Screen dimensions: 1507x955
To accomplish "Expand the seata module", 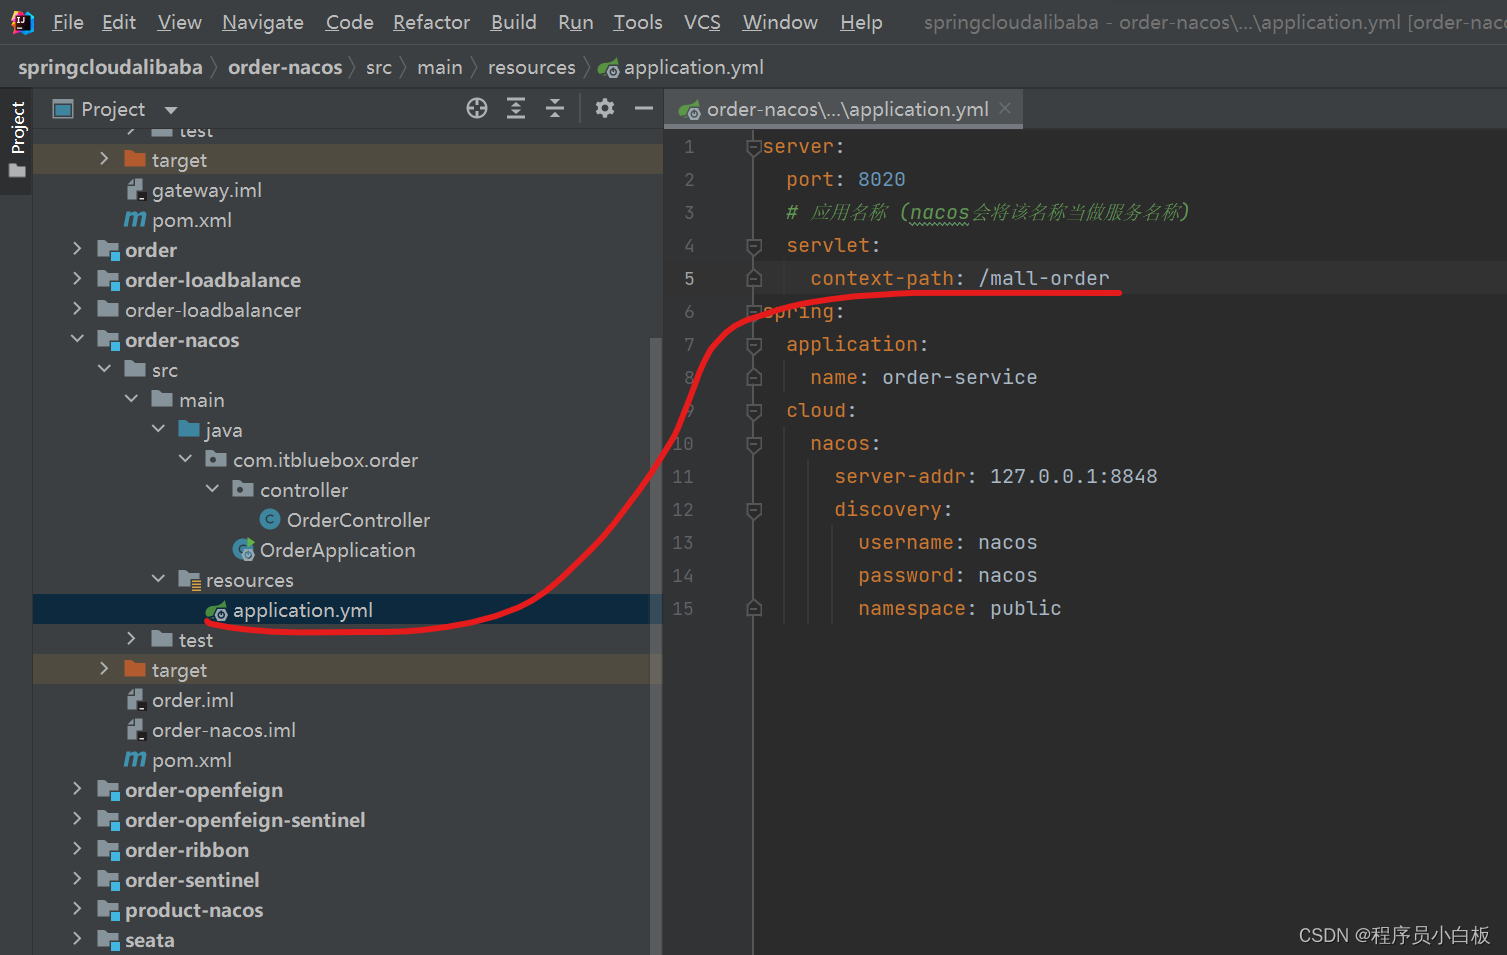I will [77, 939].
